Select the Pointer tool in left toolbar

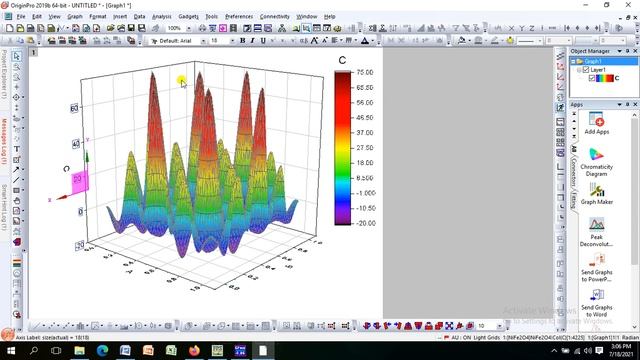click(x=16, y=56)
